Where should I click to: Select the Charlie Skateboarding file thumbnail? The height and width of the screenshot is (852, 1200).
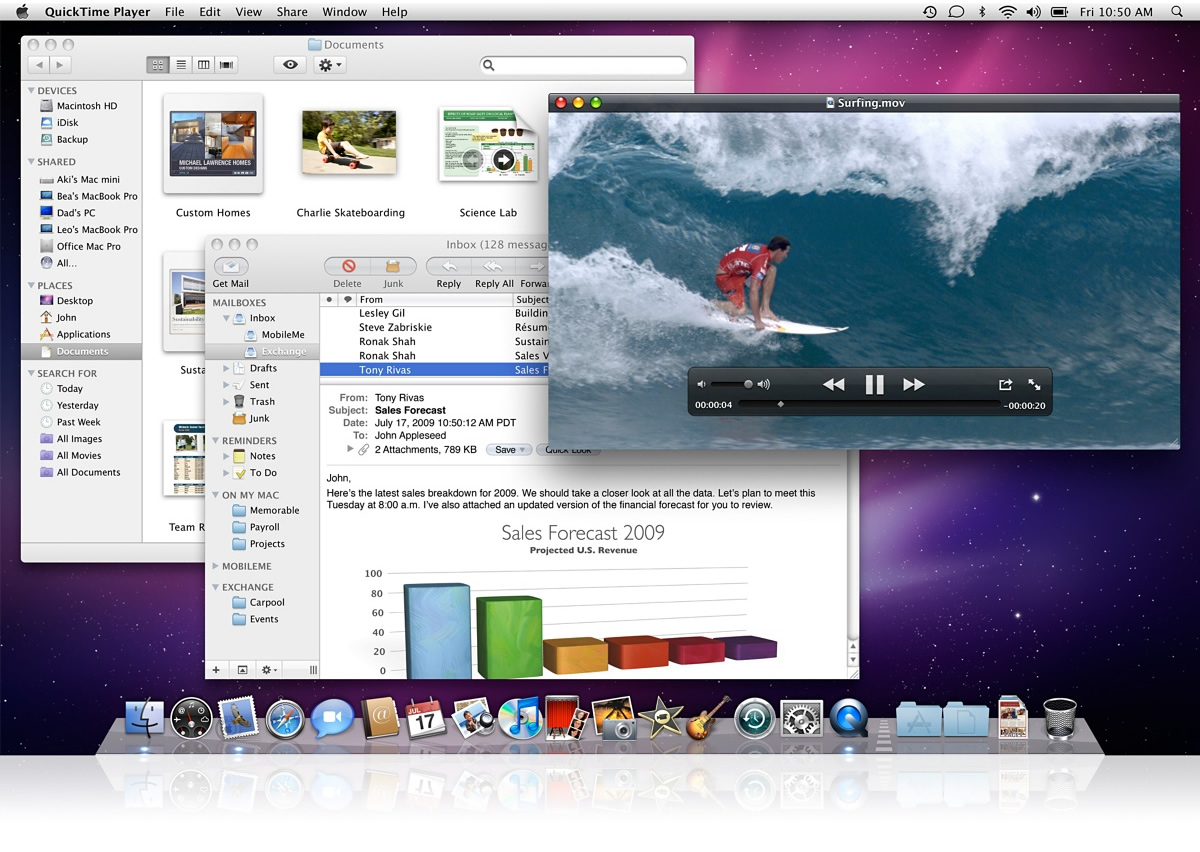pyautogui.click(x=349, y=142)
